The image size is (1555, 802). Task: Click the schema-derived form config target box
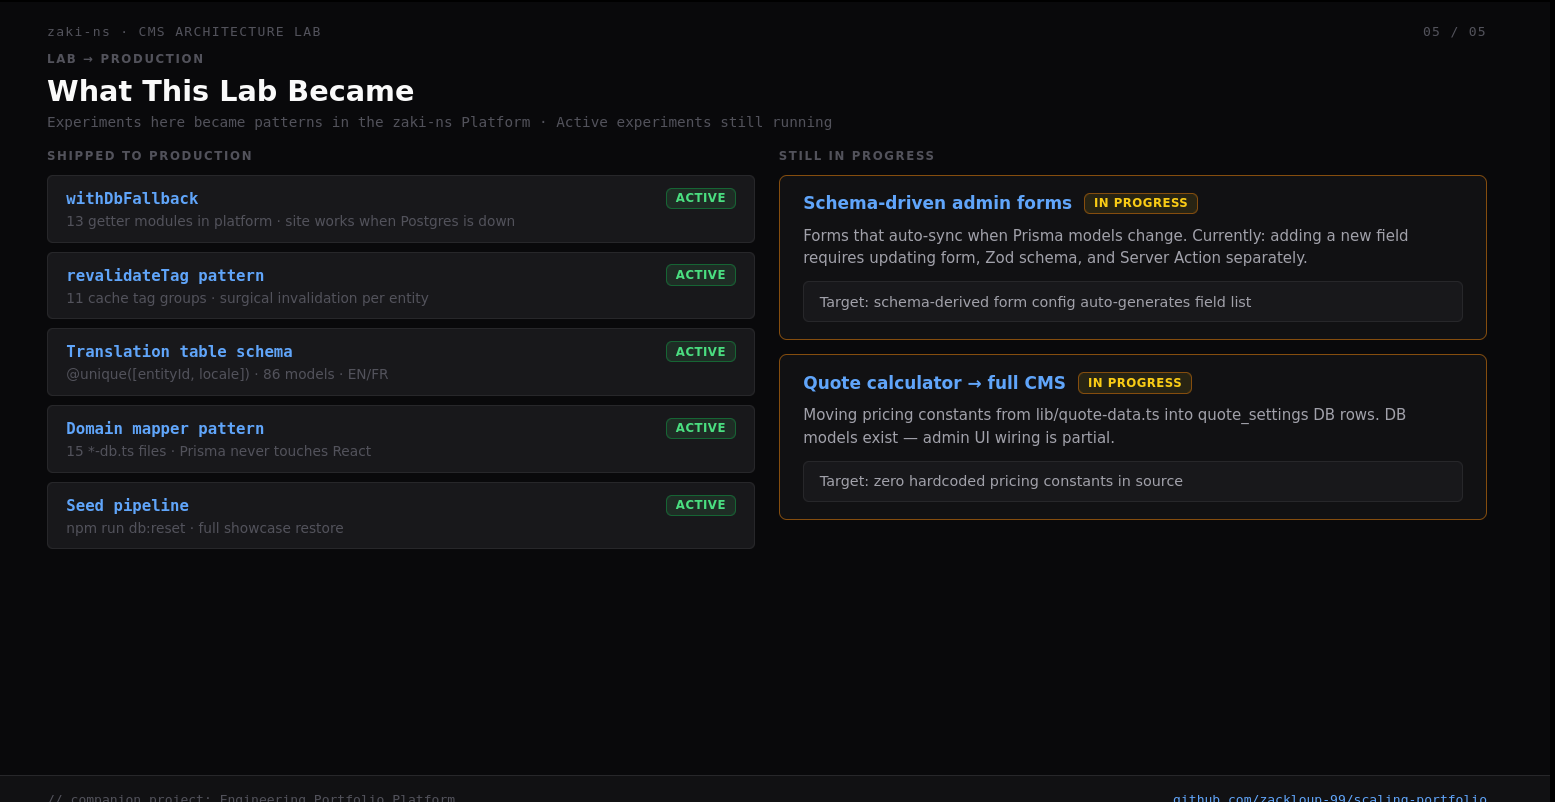pyautogui.click(x=1133, y=302)
